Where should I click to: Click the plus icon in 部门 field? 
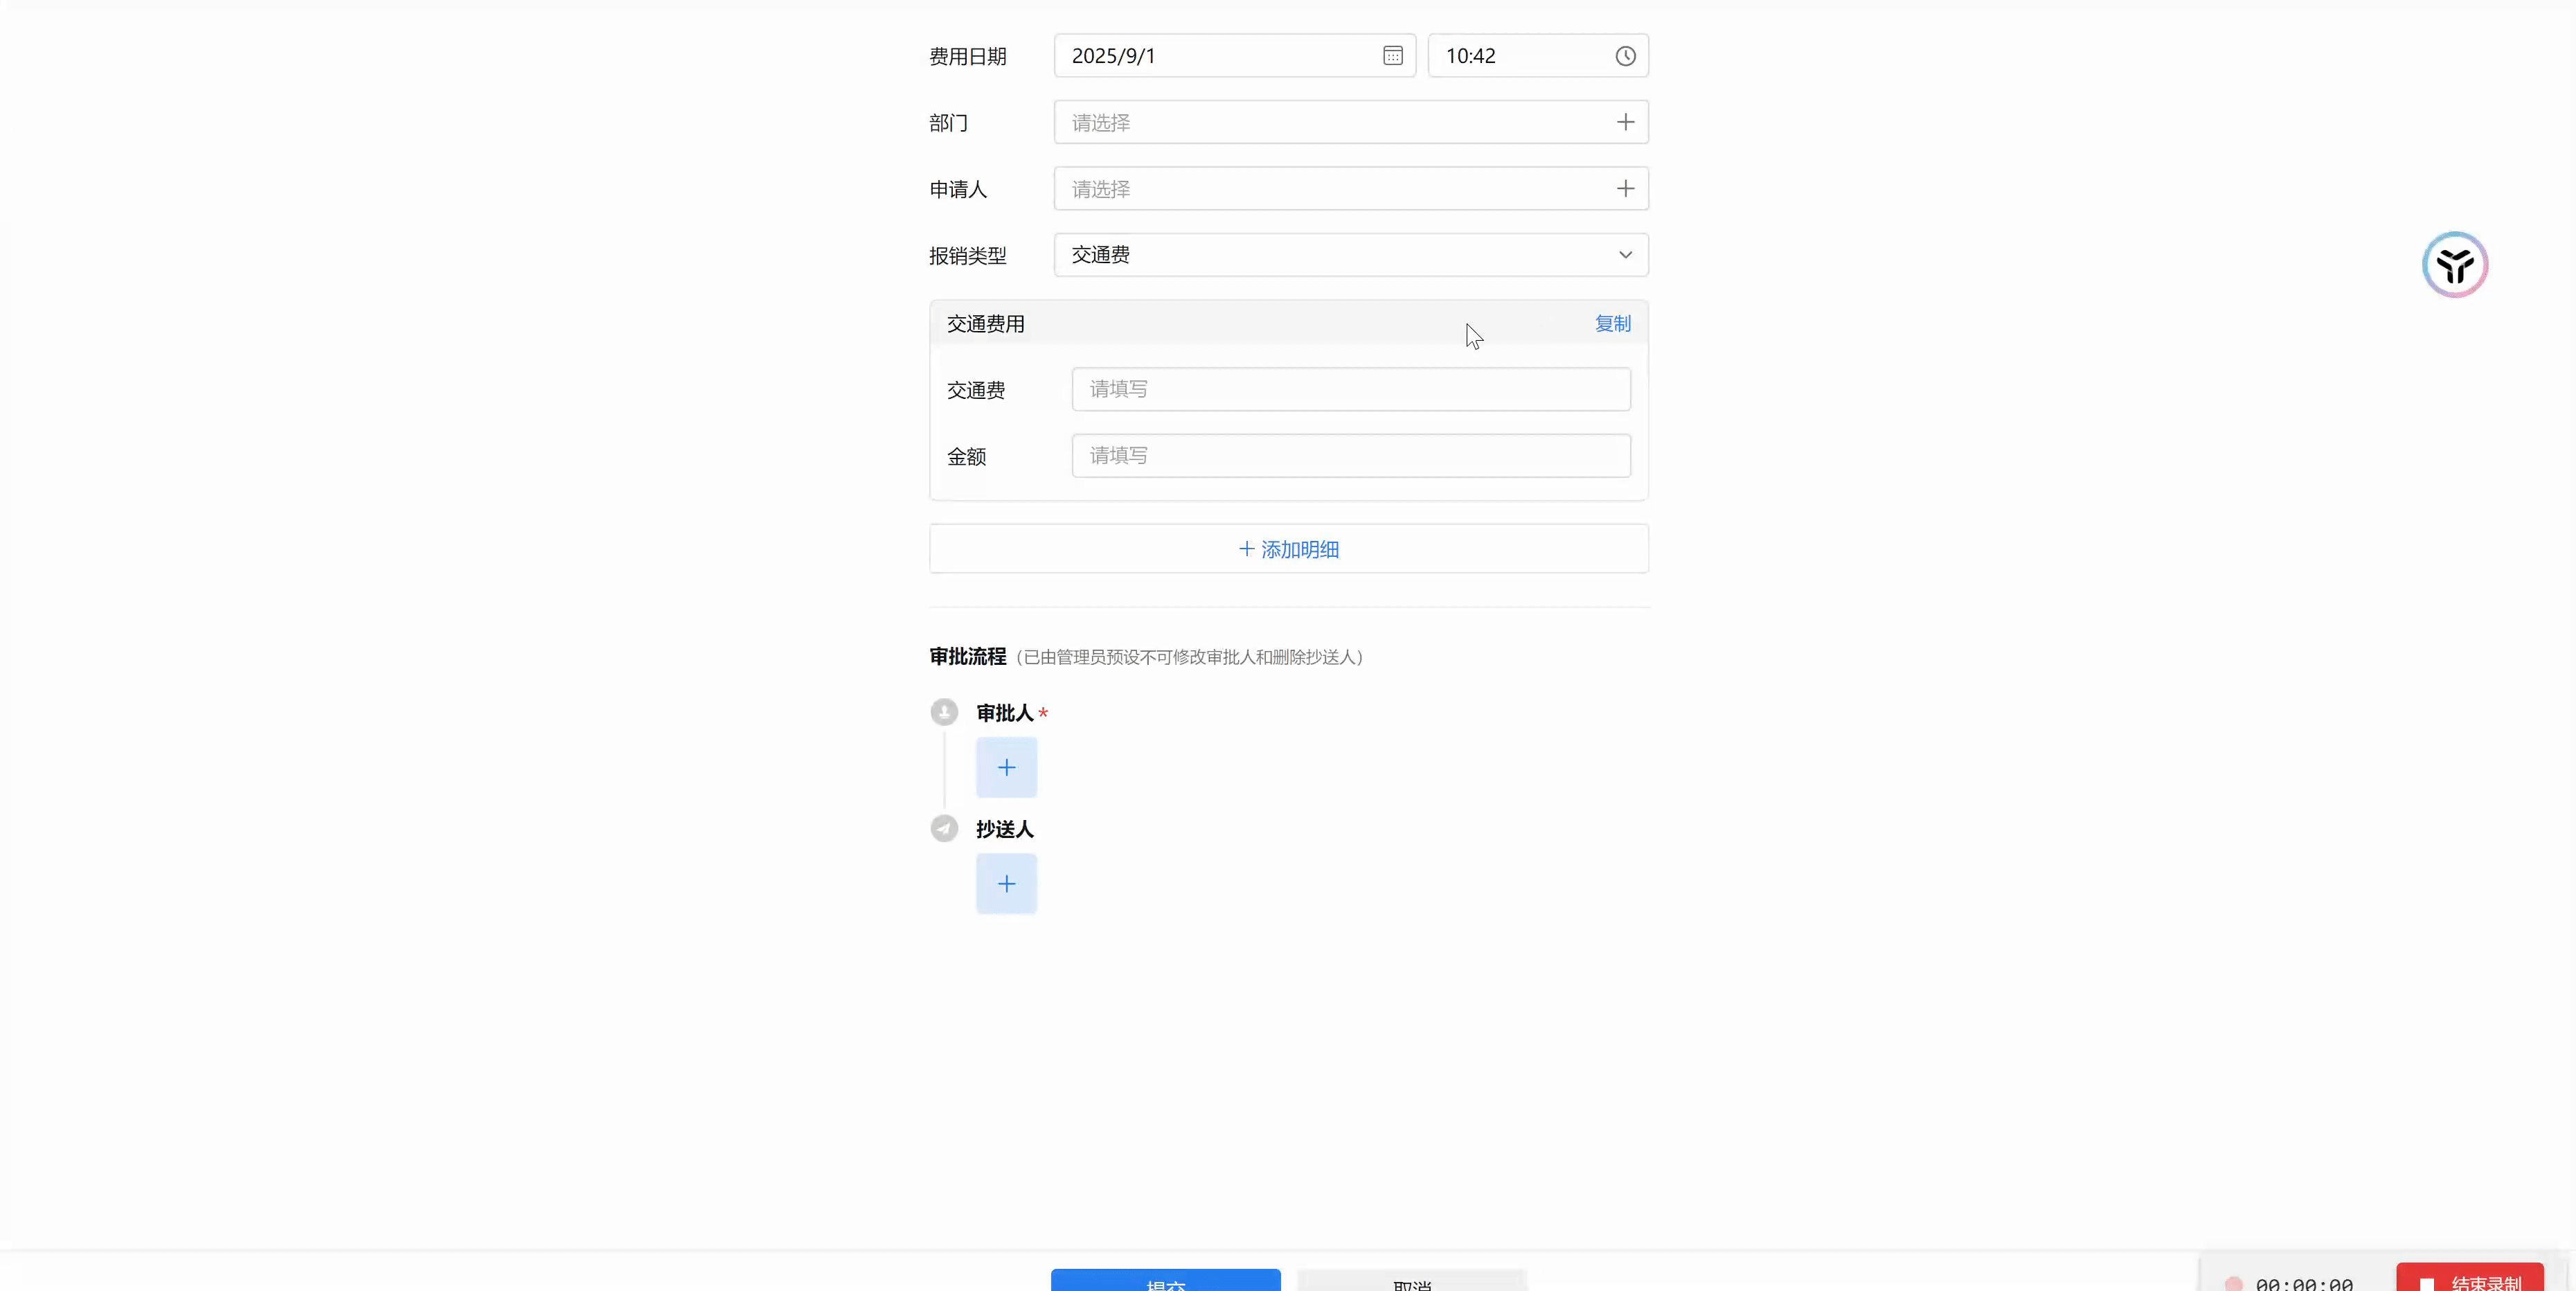[x=1625, y=122]
